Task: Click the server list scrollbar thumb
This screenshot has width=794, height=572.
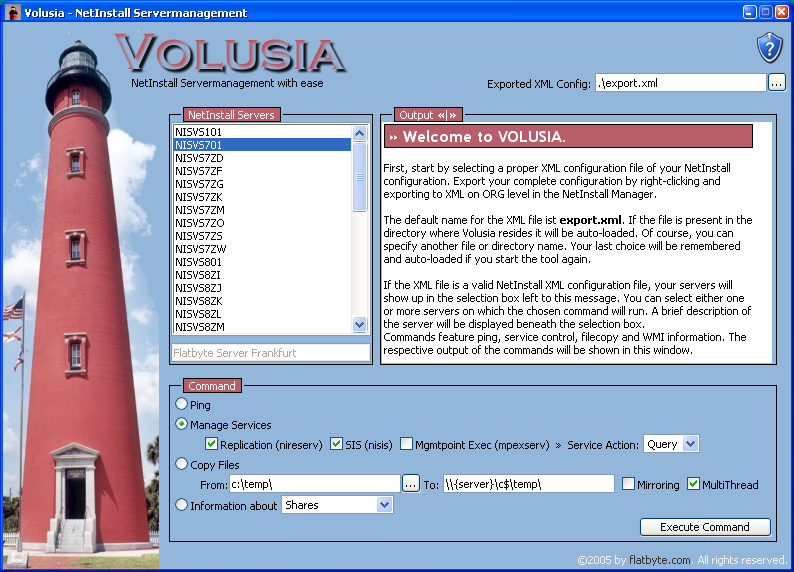Action: click(360, 176)
